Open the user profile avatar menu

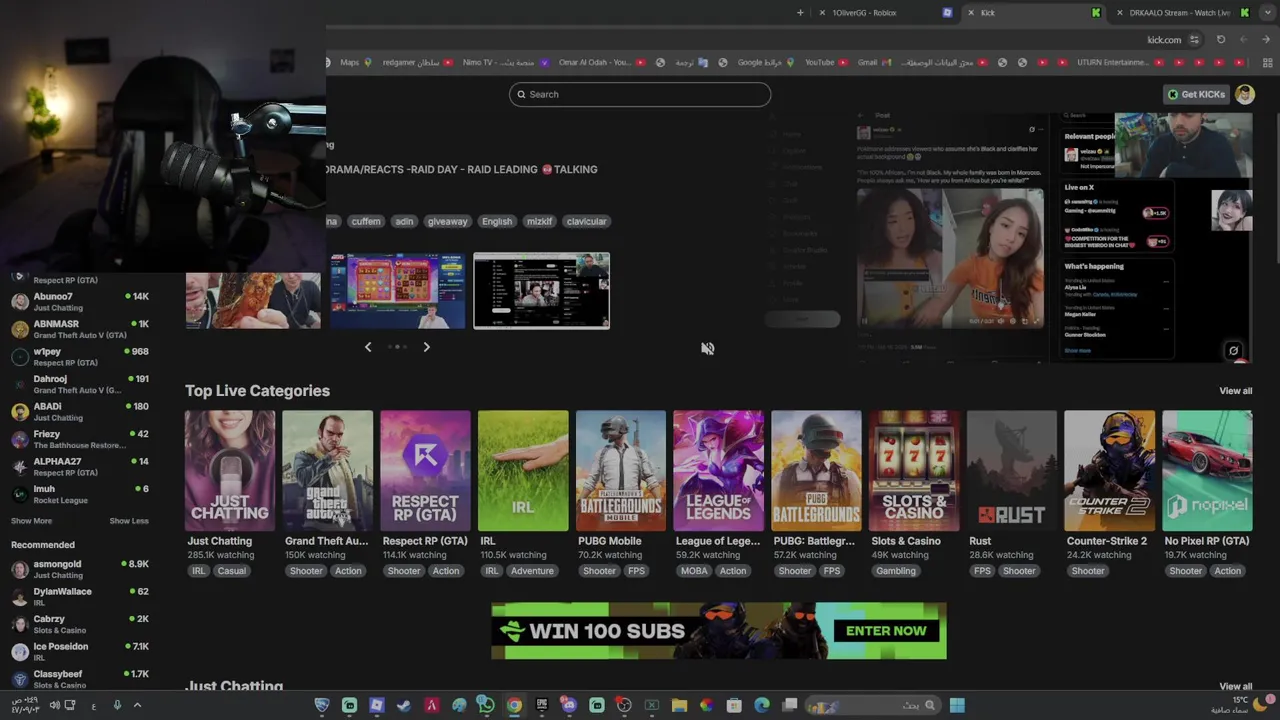pos(1244,94)
